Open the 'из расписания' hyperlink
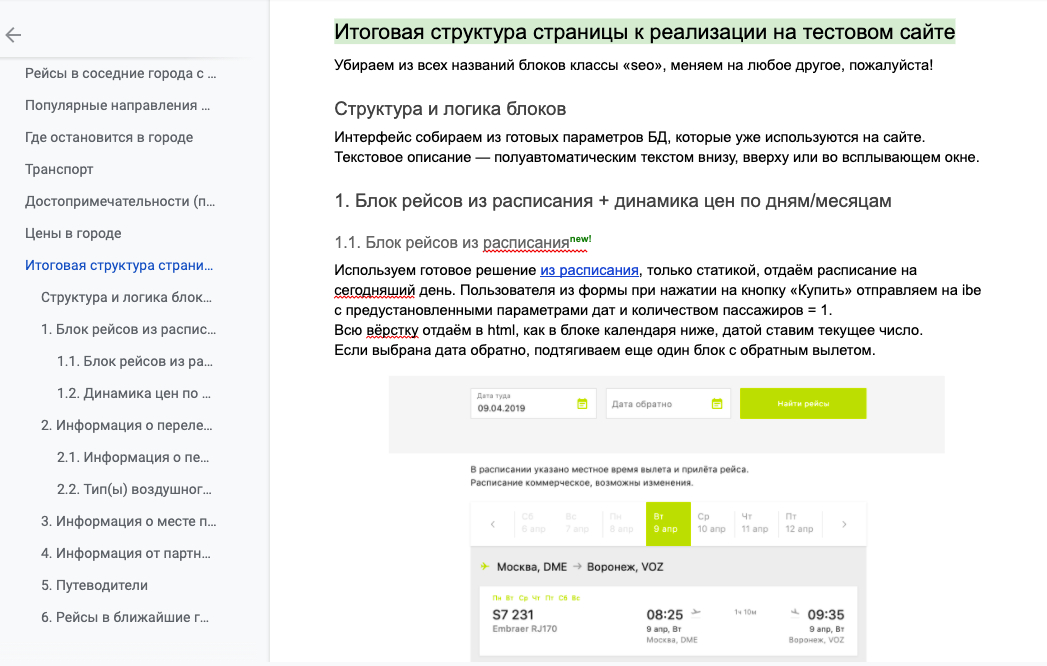Image resolution: width=1047 pixels, height=666 pixels. coord(589,270)
